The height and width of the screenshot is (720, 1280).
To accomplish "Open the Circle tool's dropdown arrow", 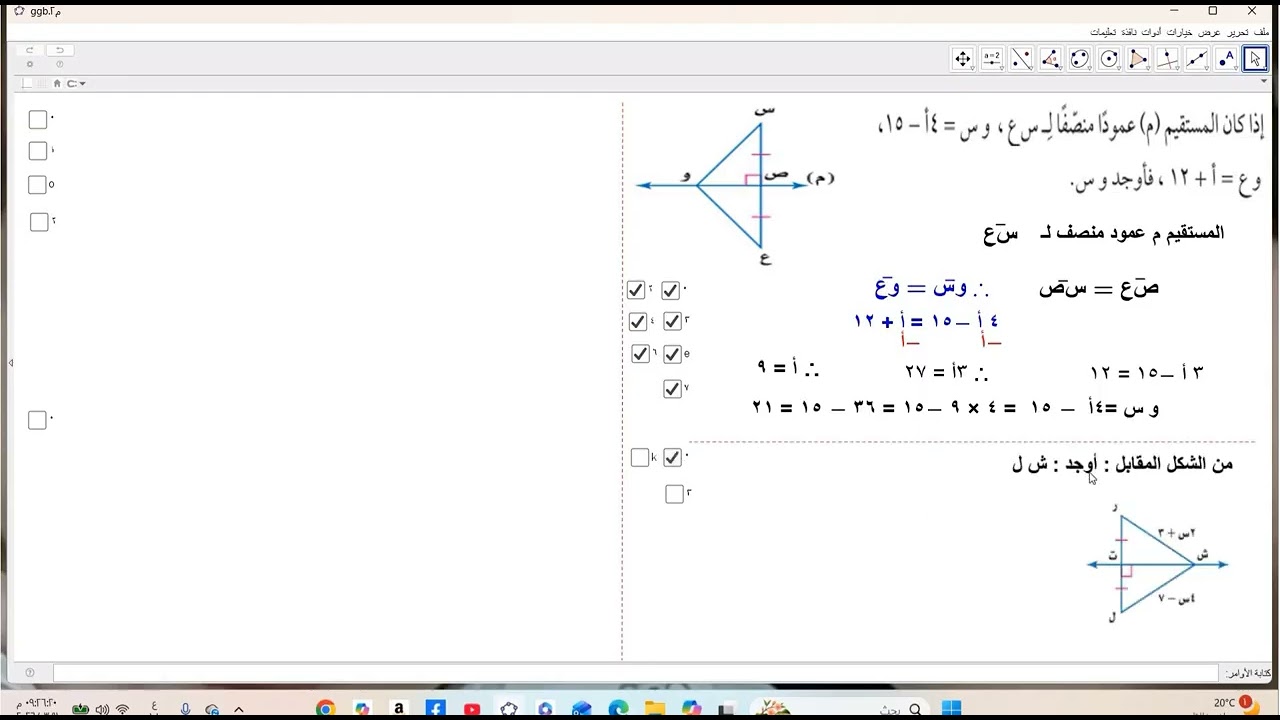I will point(1118,69).
